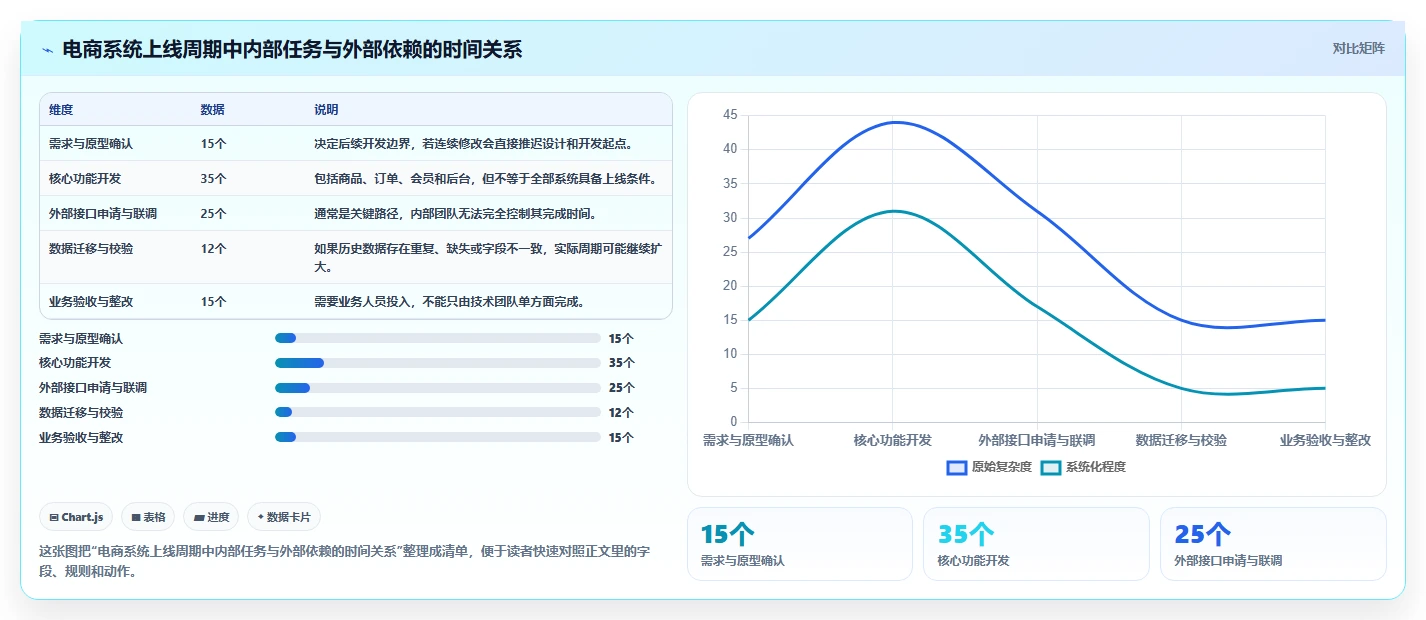Click the lightning icon beside the title

[x=48, y=50]
